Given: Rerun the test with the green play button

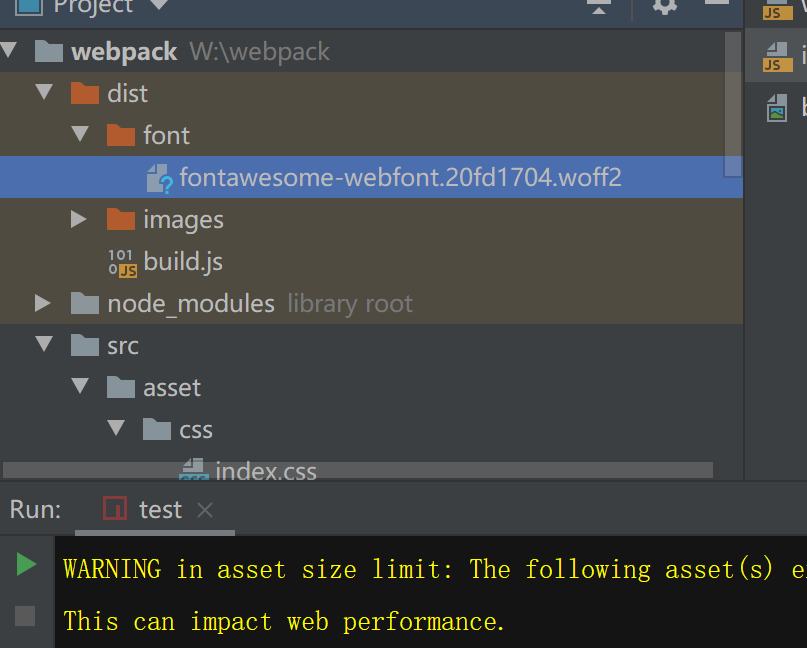Looking at the screenshot, I should pyautogui.click(x=22, y=563).
